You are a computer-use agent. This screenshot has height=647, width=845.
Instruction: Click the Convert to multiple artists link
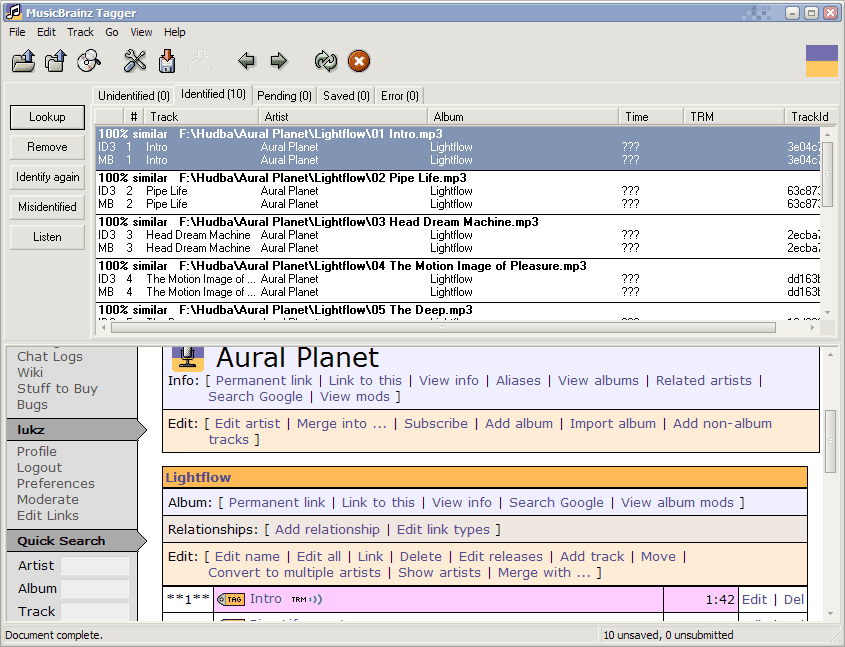294,573
